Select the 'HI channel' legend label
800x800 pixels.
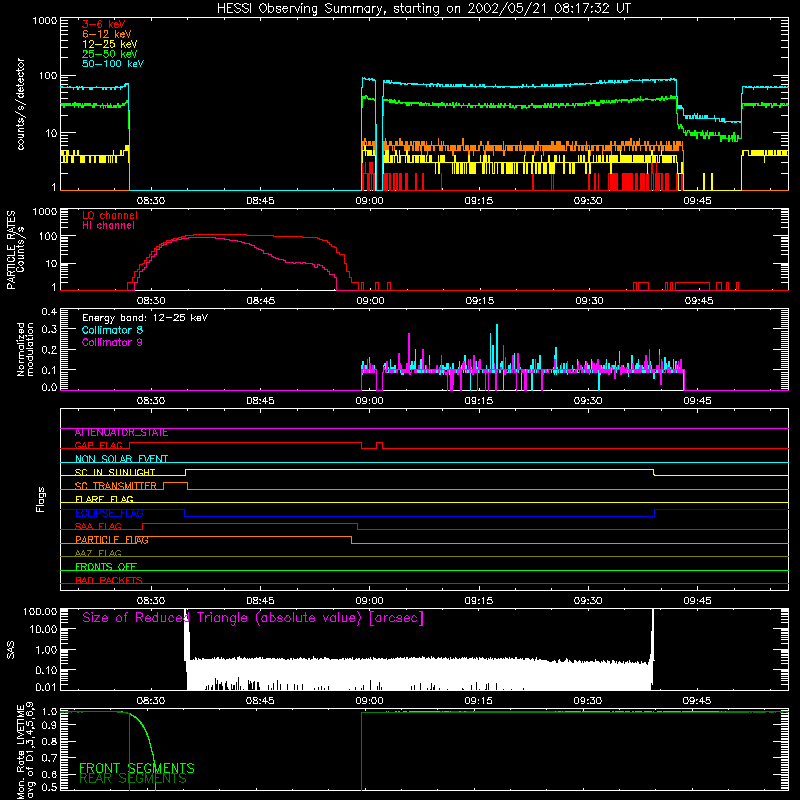108,226
